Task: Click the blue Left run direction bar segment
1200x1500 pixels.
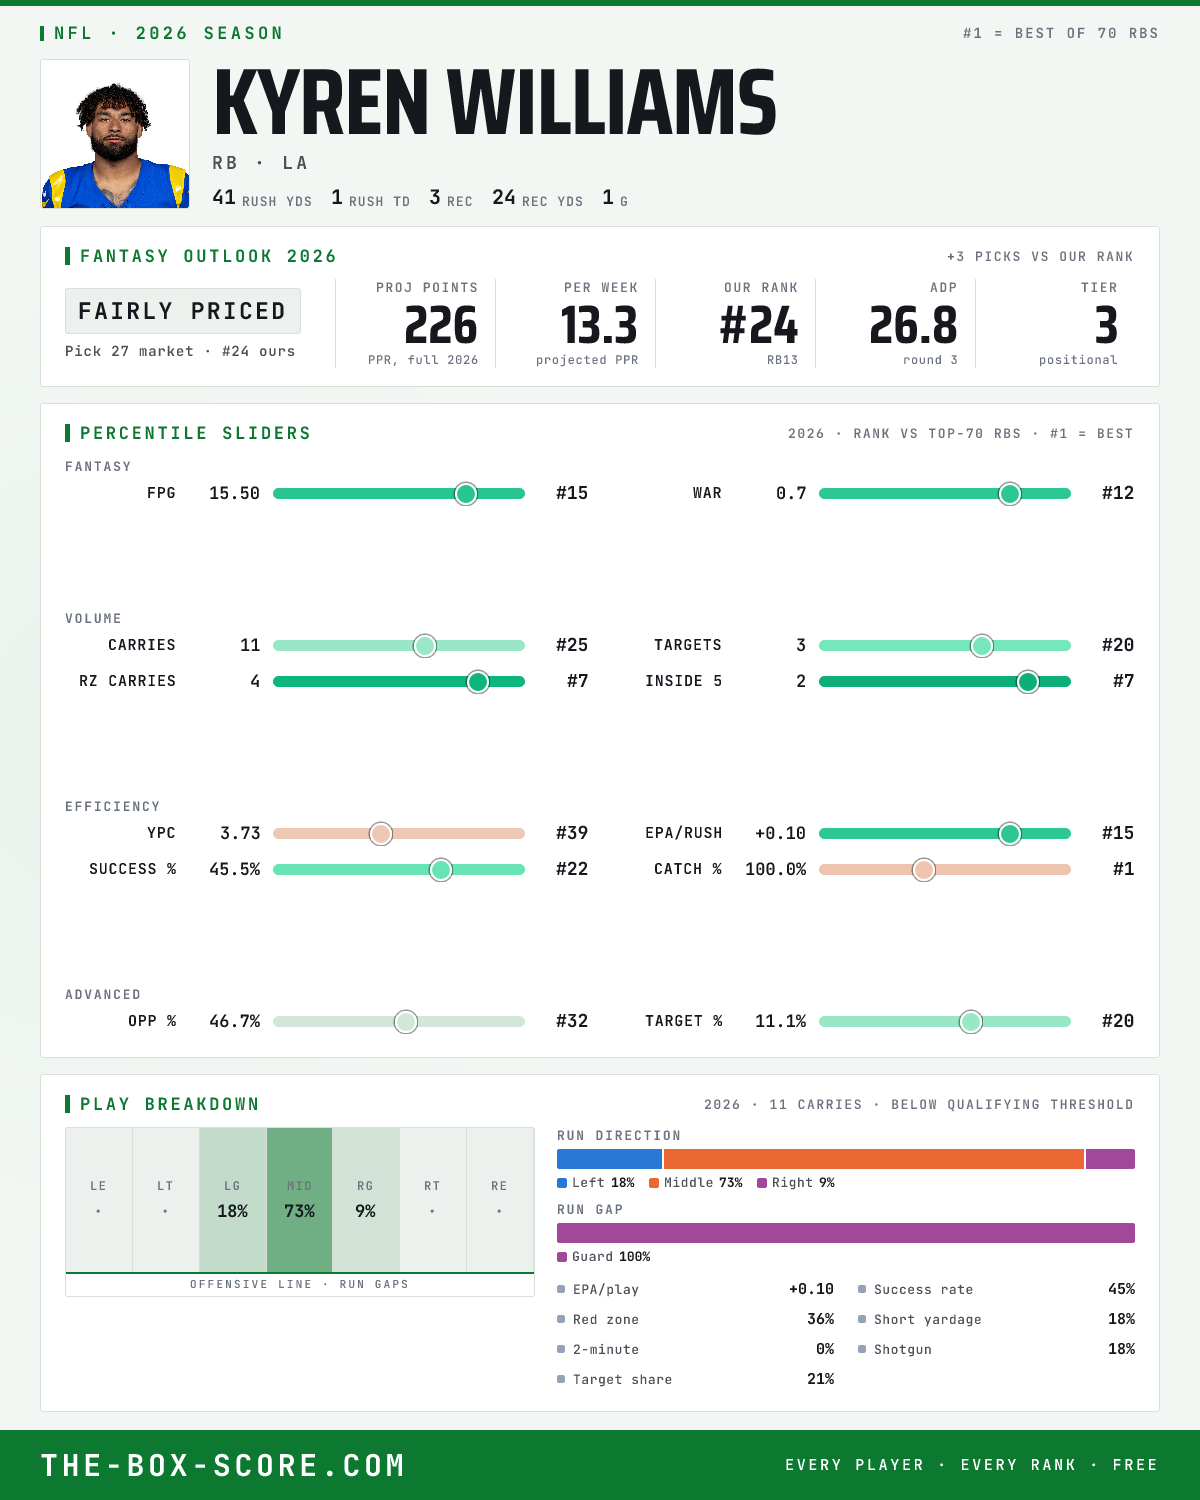Action: point(609,1159)
